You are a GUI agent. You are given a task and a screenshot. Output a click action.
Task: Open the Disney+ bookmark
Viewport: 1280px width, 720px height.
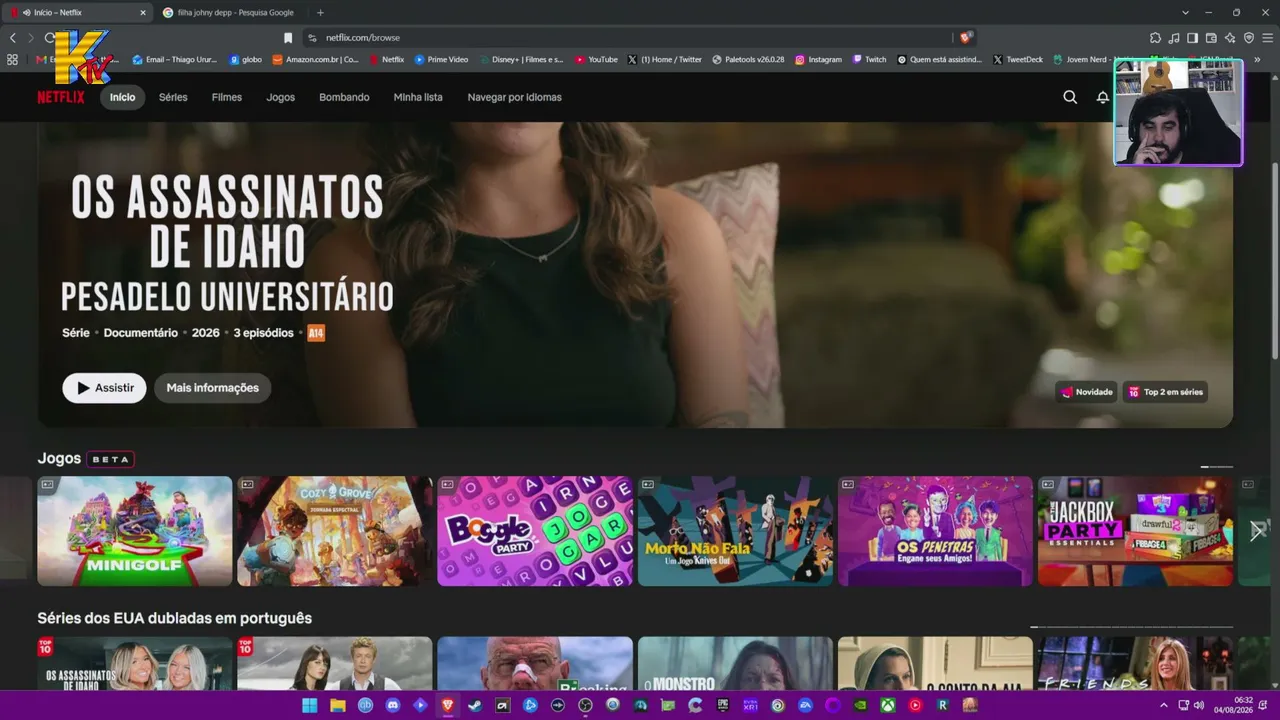click(521, 60)
